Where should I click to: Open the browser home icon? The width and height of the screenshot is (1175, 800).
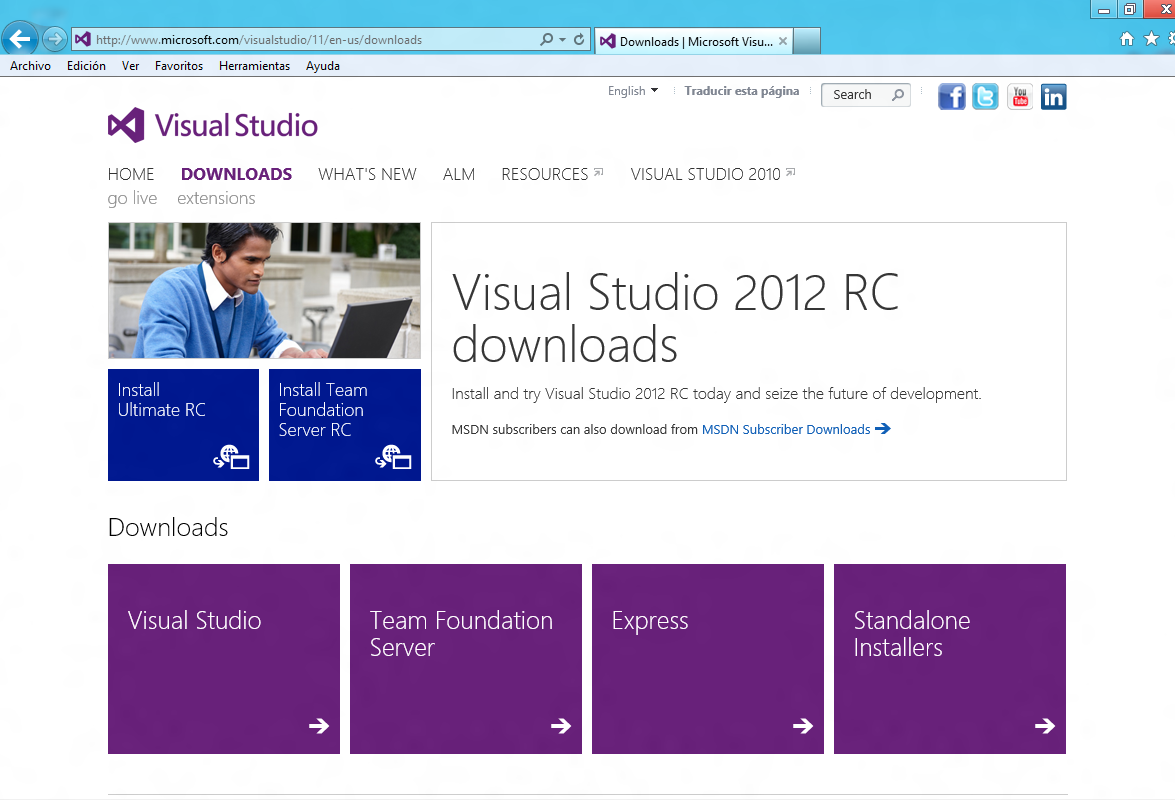click(x=1127, y=39)
